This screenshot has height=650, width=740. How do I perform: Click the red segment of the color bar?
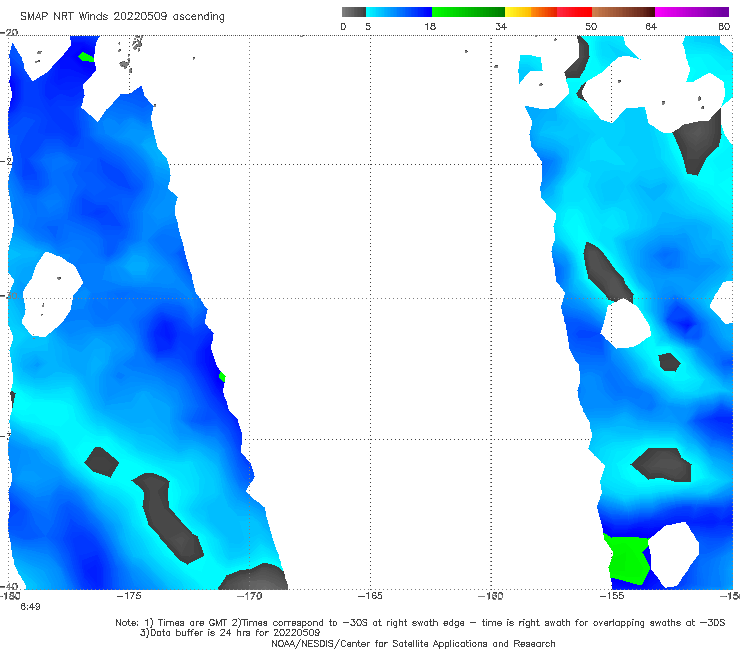[574, 12]
